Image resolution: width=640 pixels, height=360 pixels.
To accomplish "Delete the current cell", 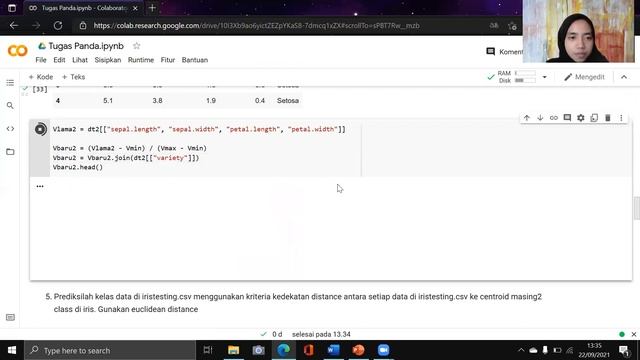I will pyautogui.click(x=607, y=118).
